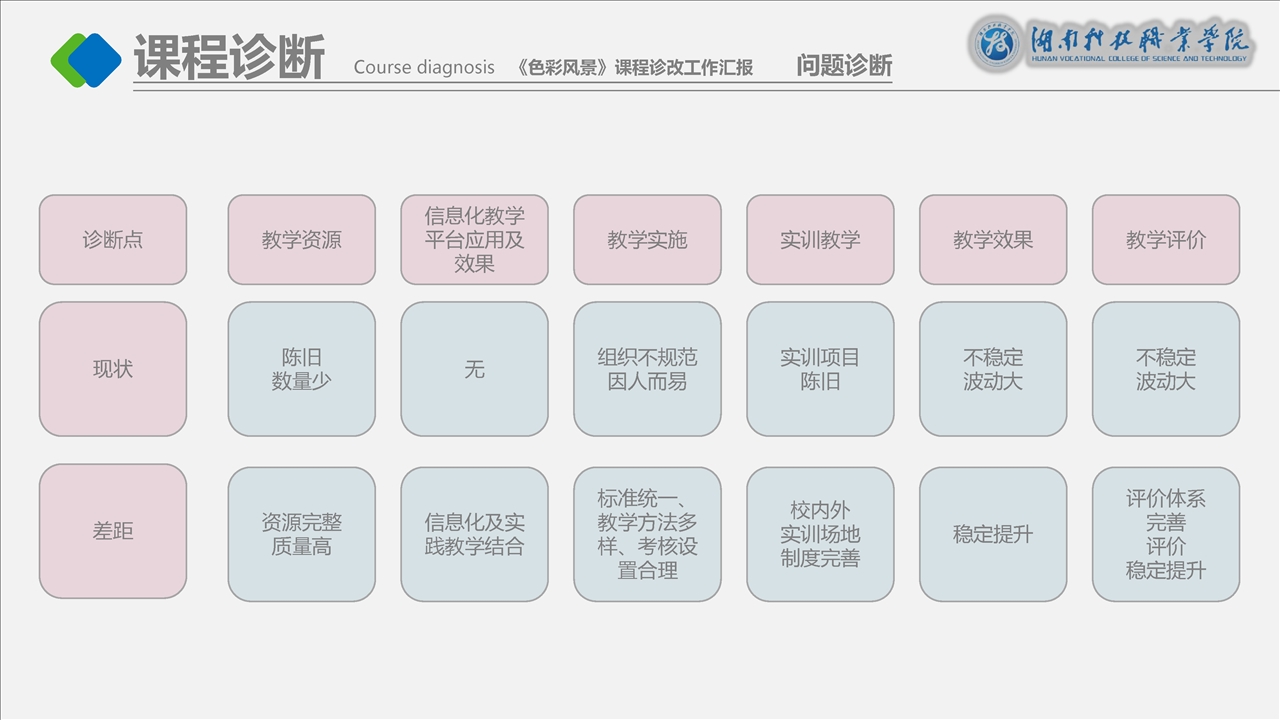Image resolution: width=1280 pixels, height=720 pixels.
Task: Select the 组织不规范 因人而易 box
Action: tap(647, 369)
